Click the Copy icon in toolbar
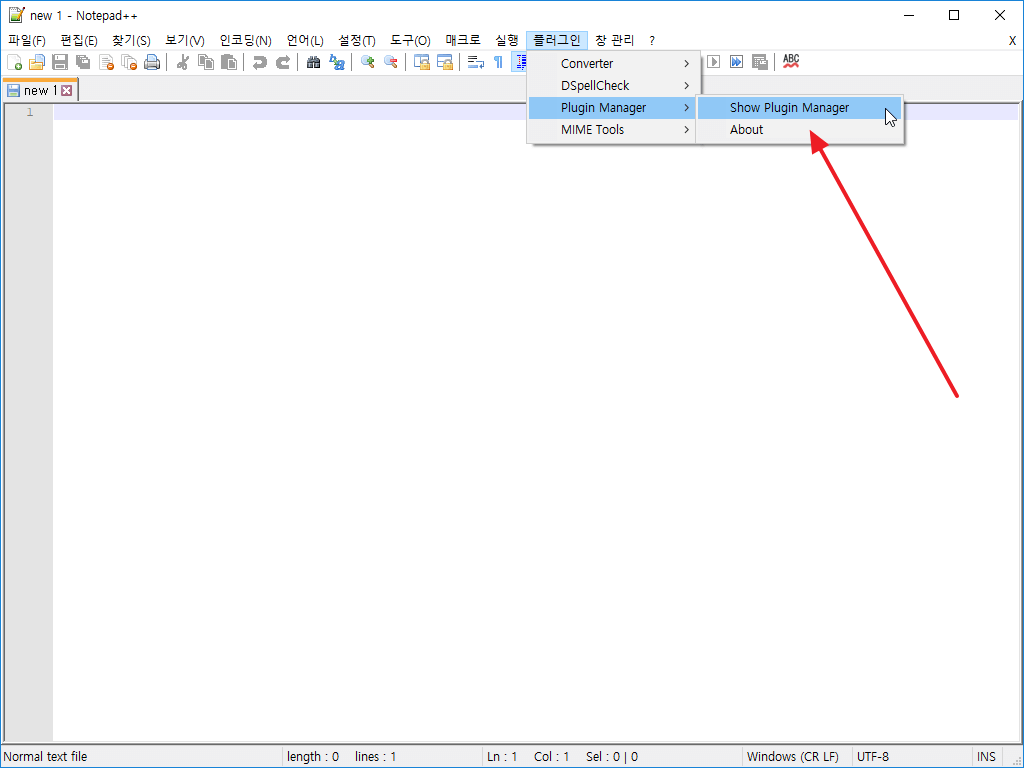The width and height of the screenshot is (1024, 768). pyautogui.click(x=206, y=62)
